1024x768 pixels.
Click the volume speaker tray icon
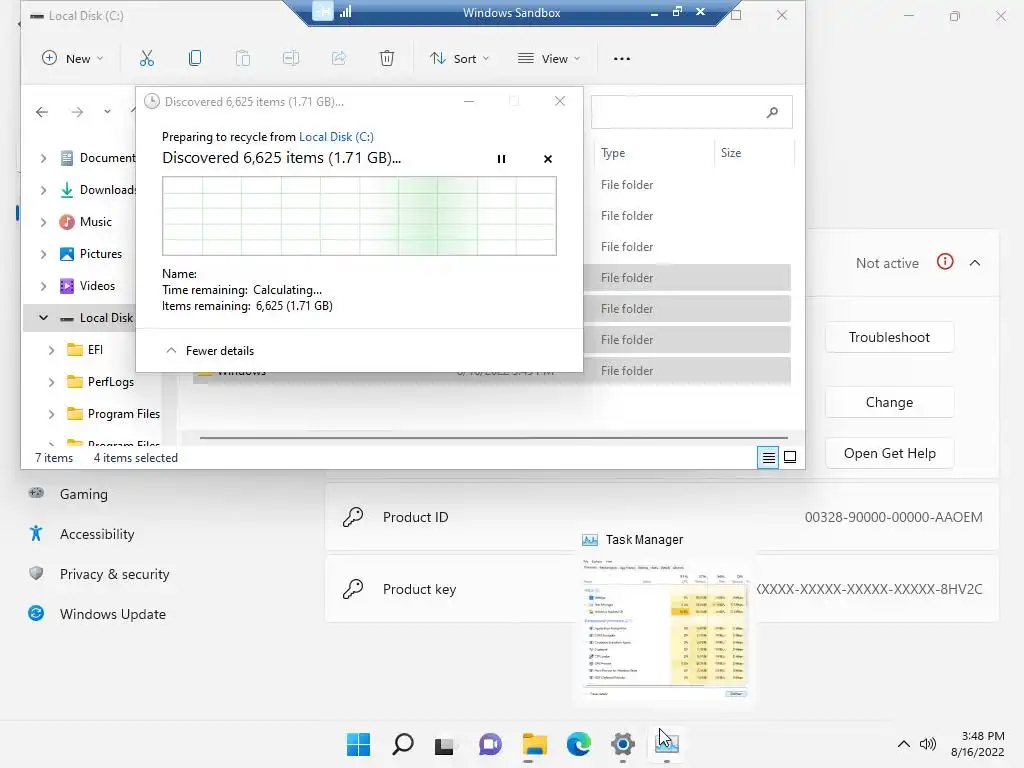pos(927,744)
